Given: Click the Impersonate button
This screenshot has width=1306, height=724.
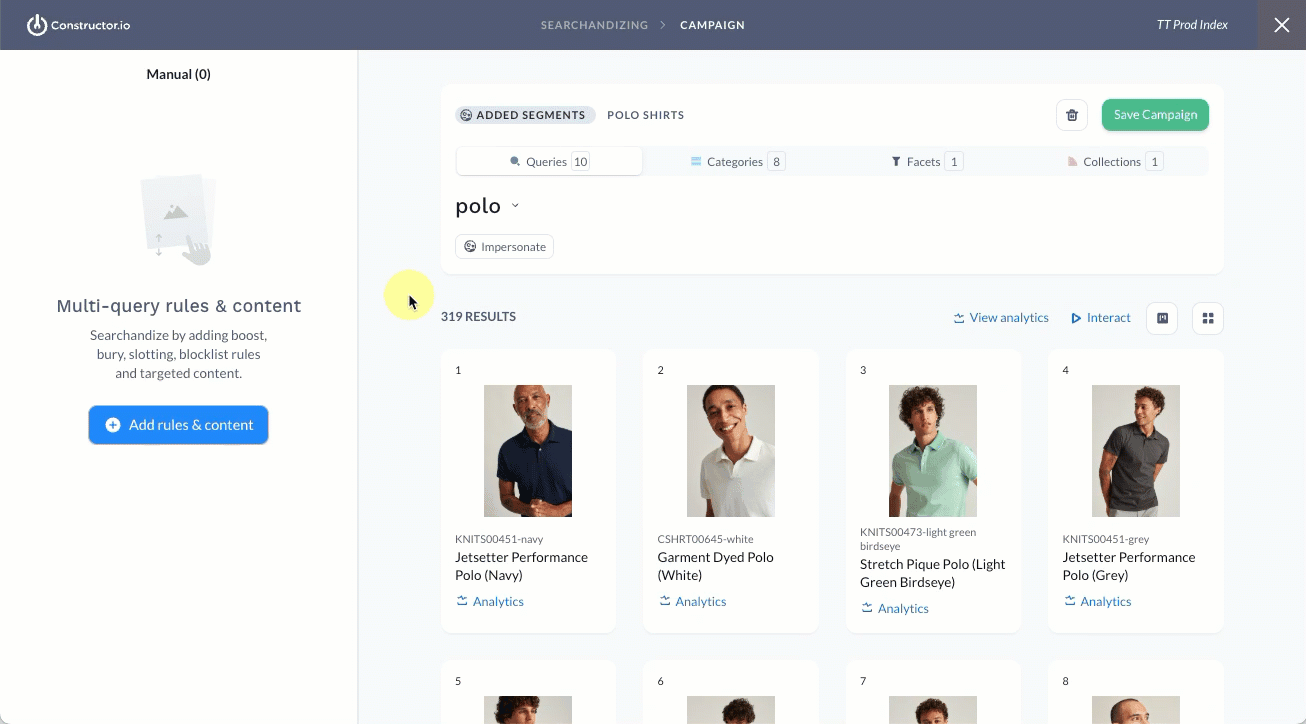Looking at the screenshot, I should [504, 247].
